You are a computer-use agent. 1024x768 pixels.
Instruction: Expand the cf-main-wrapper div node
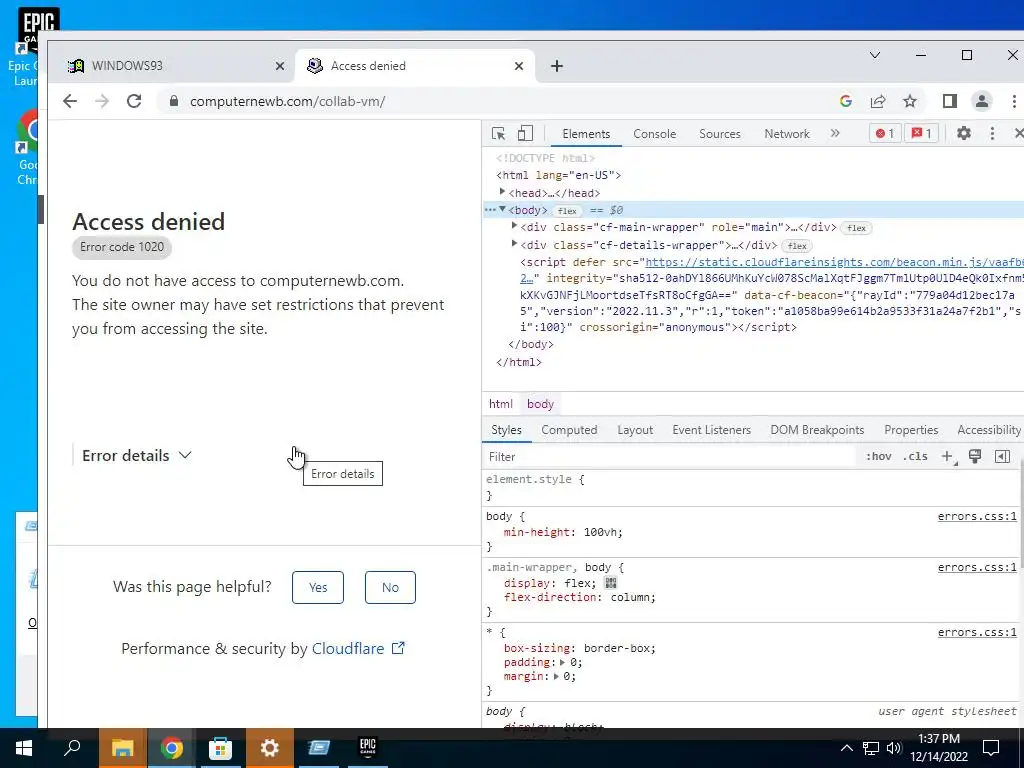coord(514,226)
